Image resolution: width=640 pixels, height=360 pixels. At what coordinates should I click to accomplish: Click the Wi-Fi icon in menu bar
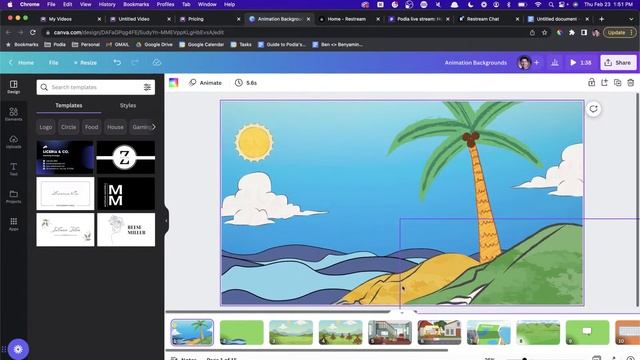(538, 4)
